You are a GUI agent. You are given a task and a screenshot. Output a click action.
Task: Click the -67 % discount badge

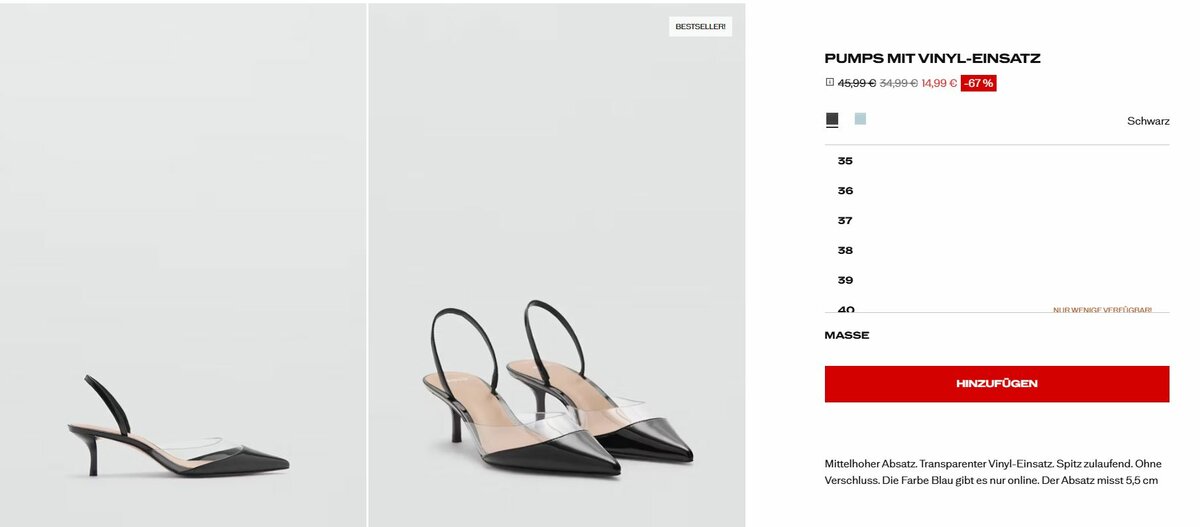pos(978,83)
